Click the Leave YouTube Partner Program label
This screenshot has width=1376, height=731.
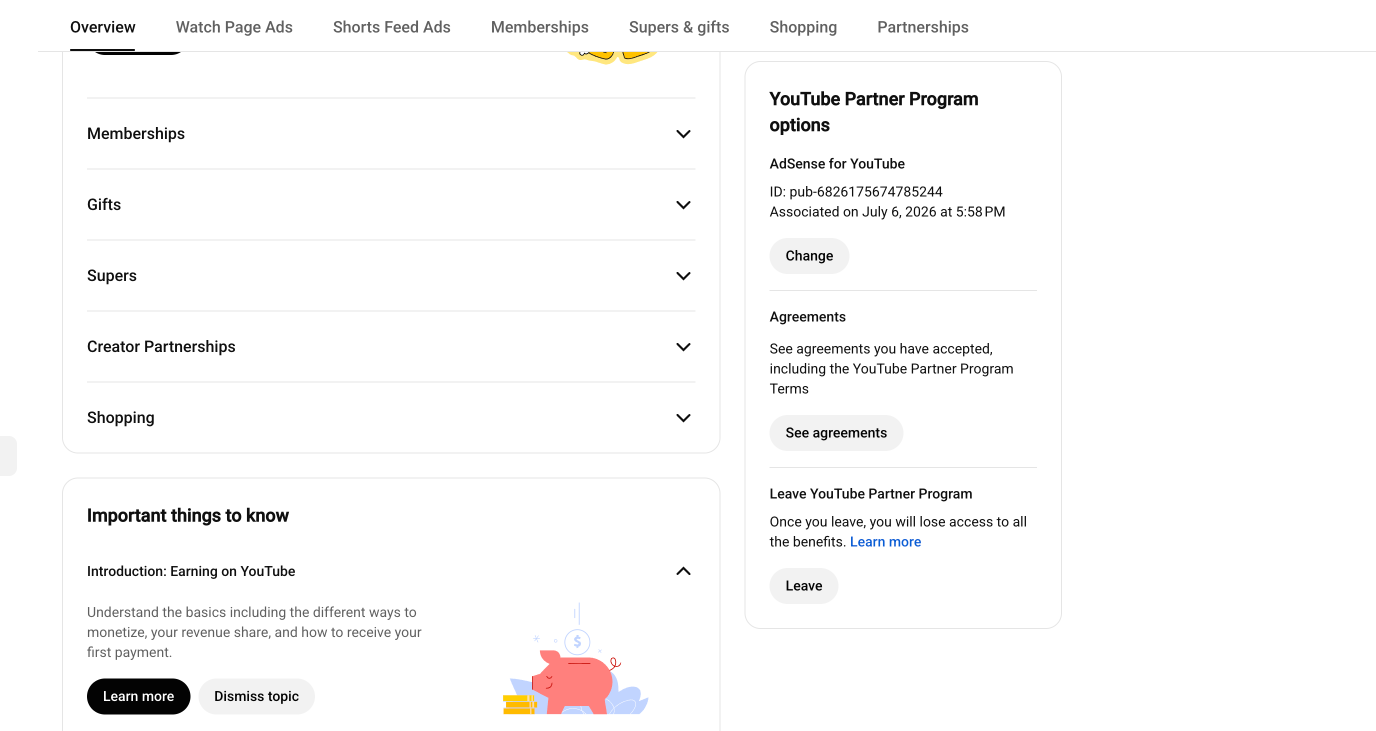[x=871, y=494]
